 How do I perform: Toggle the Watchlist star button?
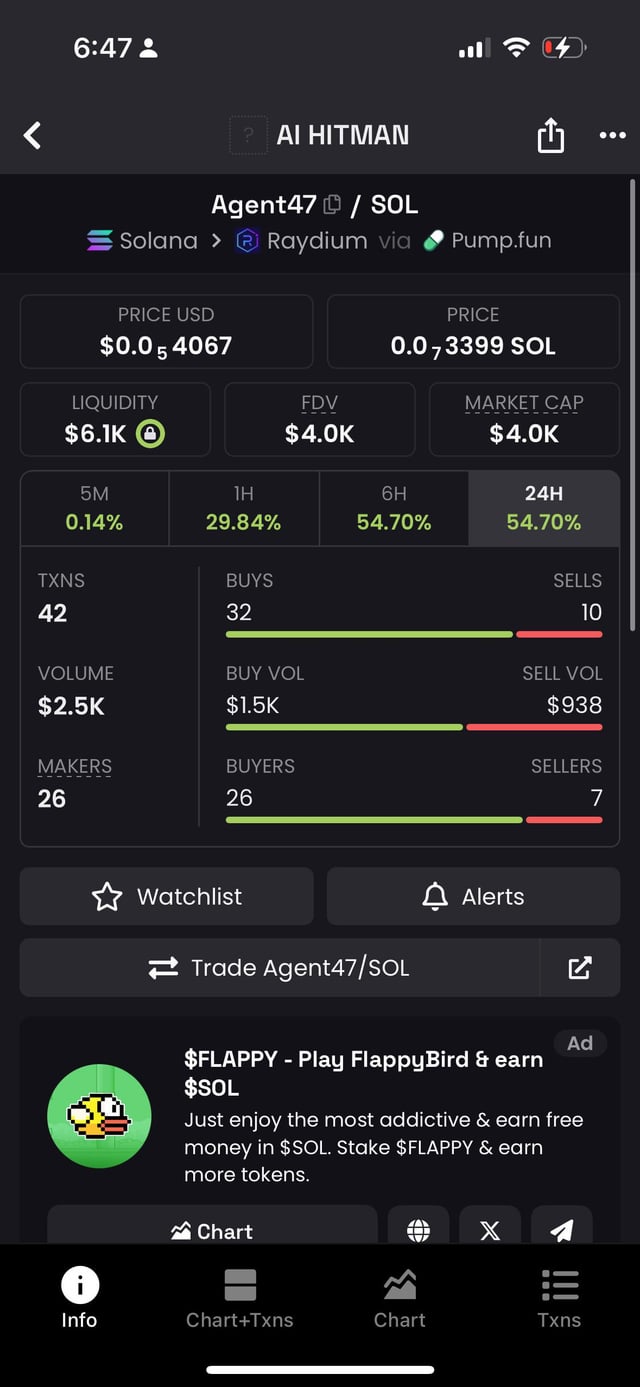[166, 896]
